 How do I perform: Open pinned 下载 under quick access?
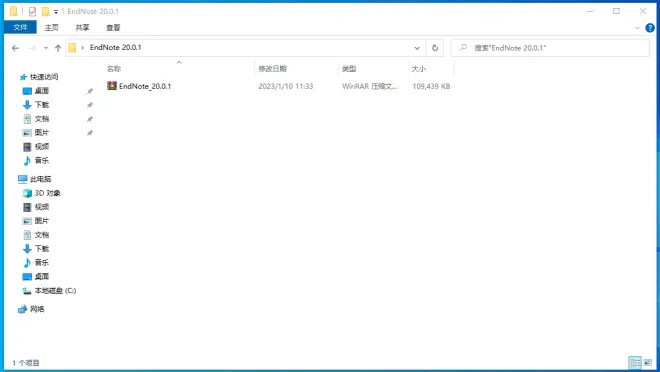pyautogui.click(x=42, y=105)
